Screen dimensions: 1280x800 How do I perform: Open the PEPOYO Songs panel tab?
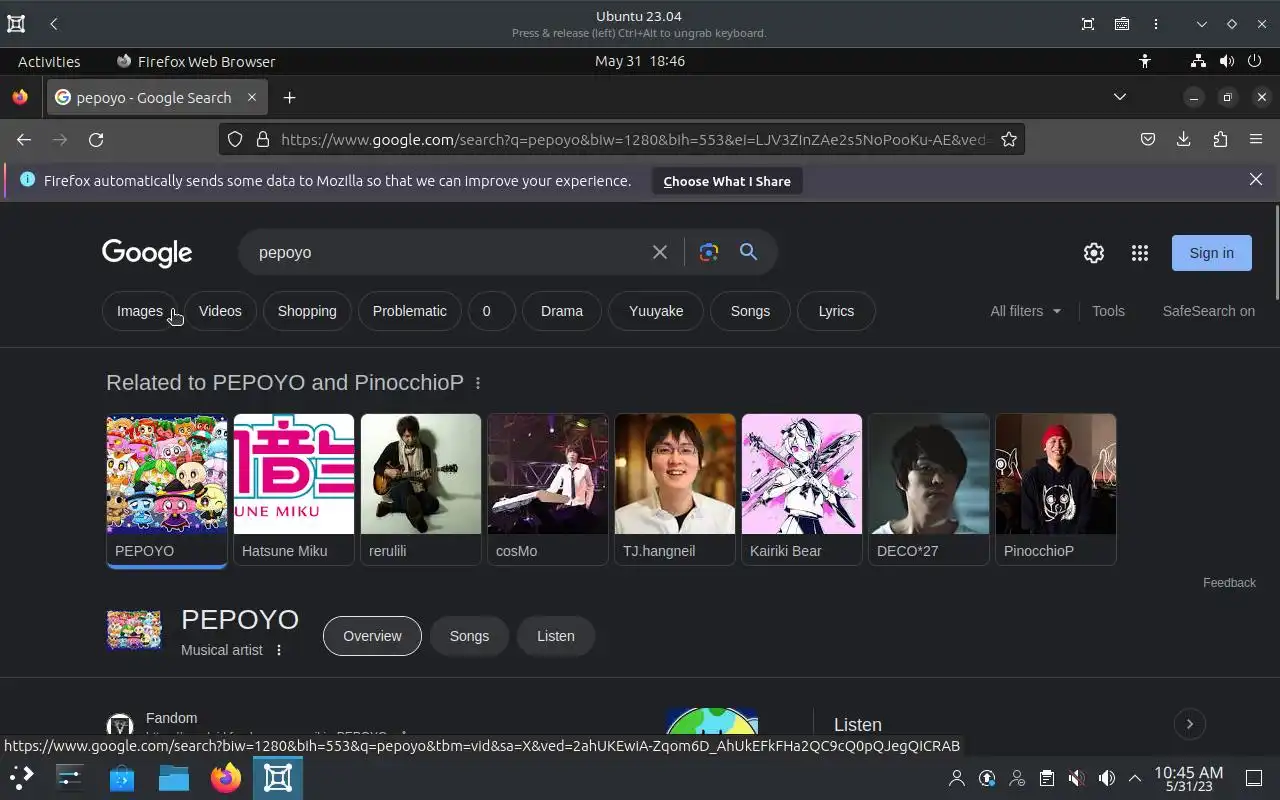[x=469, y=636]
